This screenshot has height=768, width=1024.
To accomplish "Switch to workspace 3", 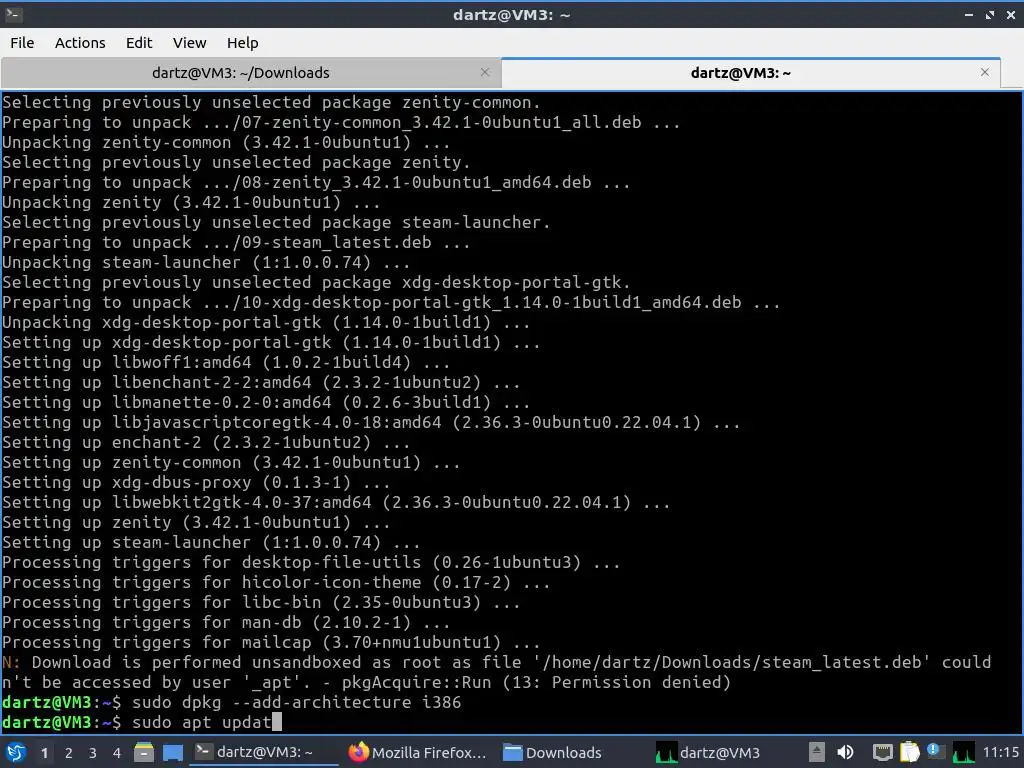I will pyautogui.click(x=92, y=753).
